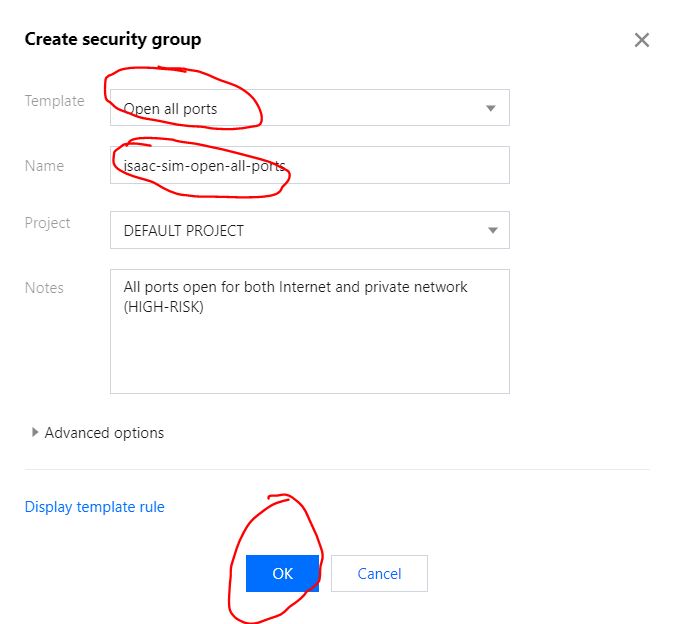Click the 'Create security group' dialog title
Image resolution: width=678 pixels, height=624 pixels.
click(x=112, y=40)
